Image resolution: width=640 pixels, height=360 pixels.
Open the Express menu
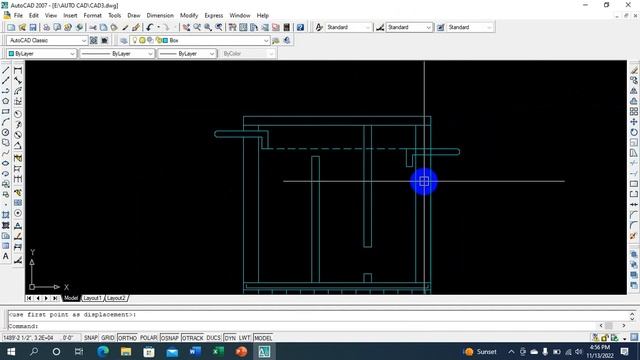pyautogui.click(x=214, y=16)
